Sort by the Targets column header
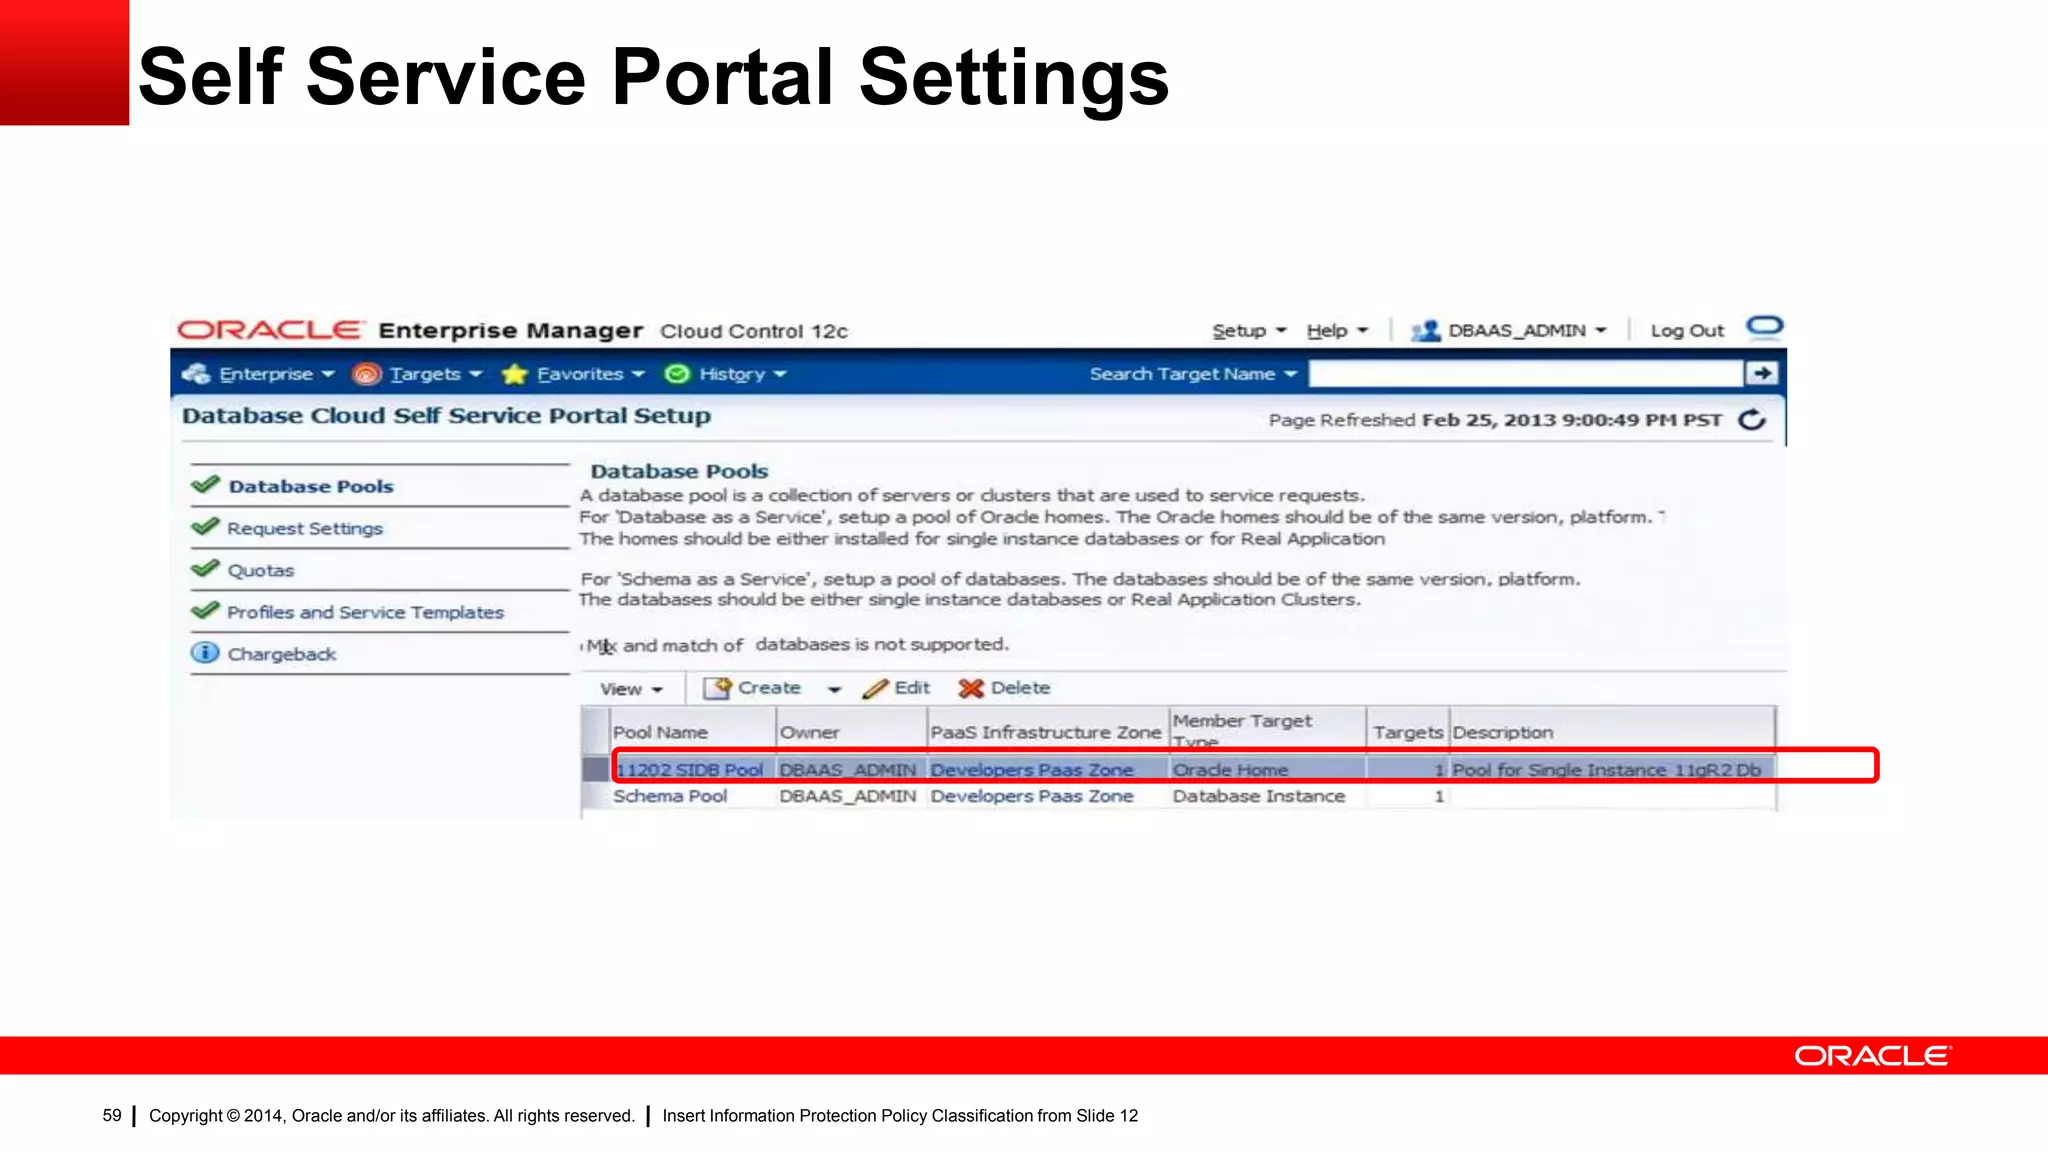 coord(1408,732)
